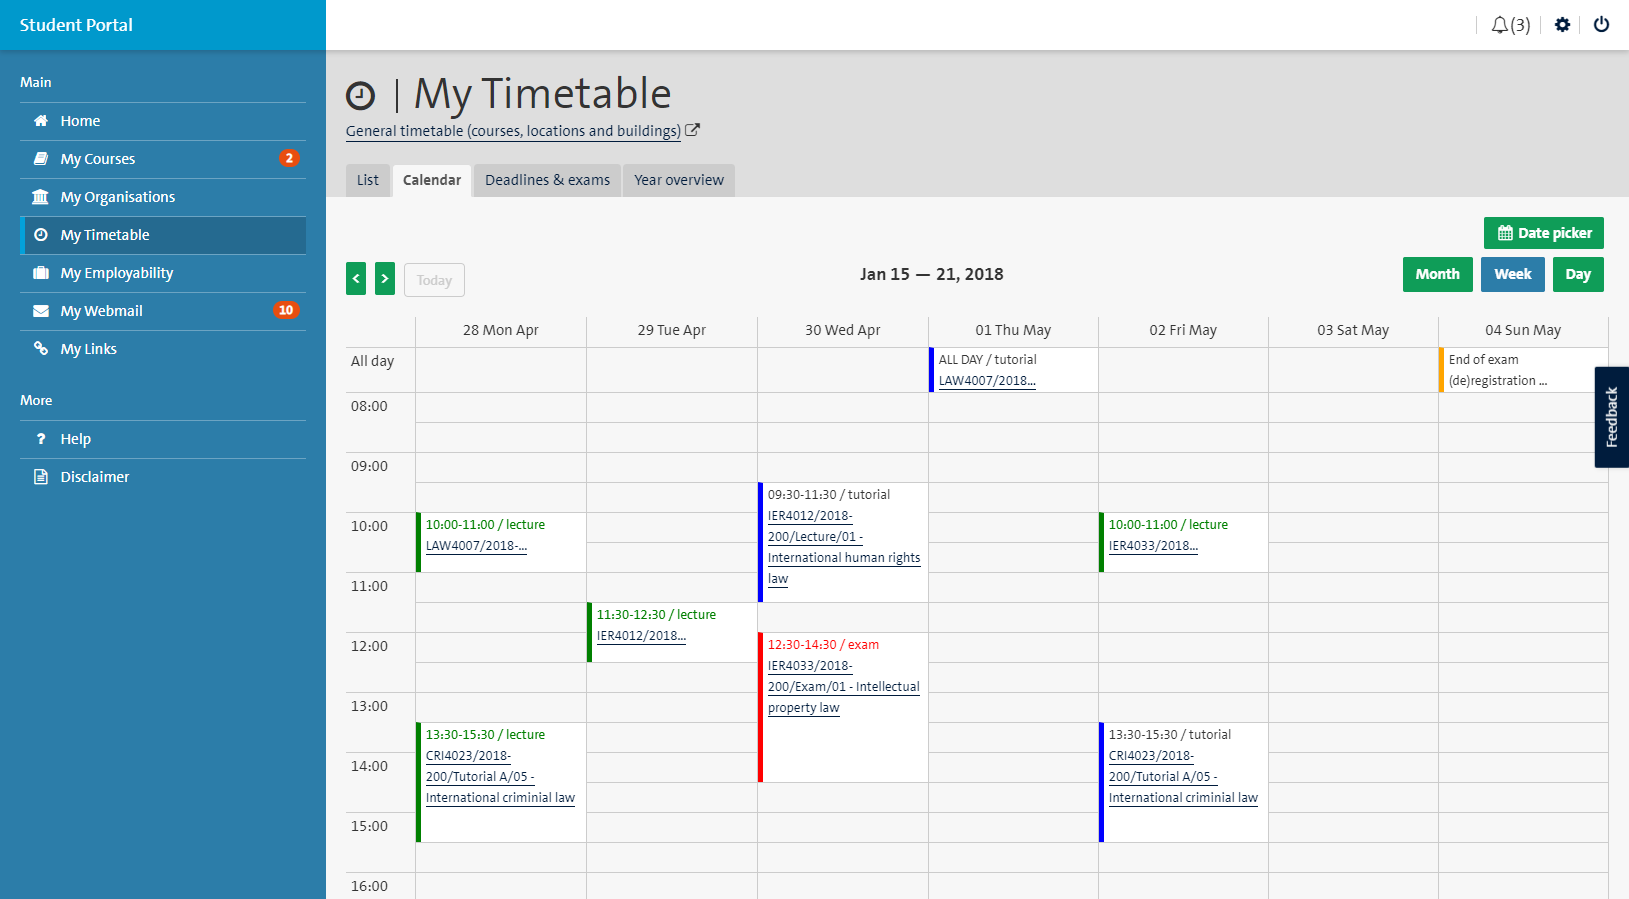Open the Feedback side tab
Image resolution: width=1629 pixels, height=899 pixels.
1611,417
